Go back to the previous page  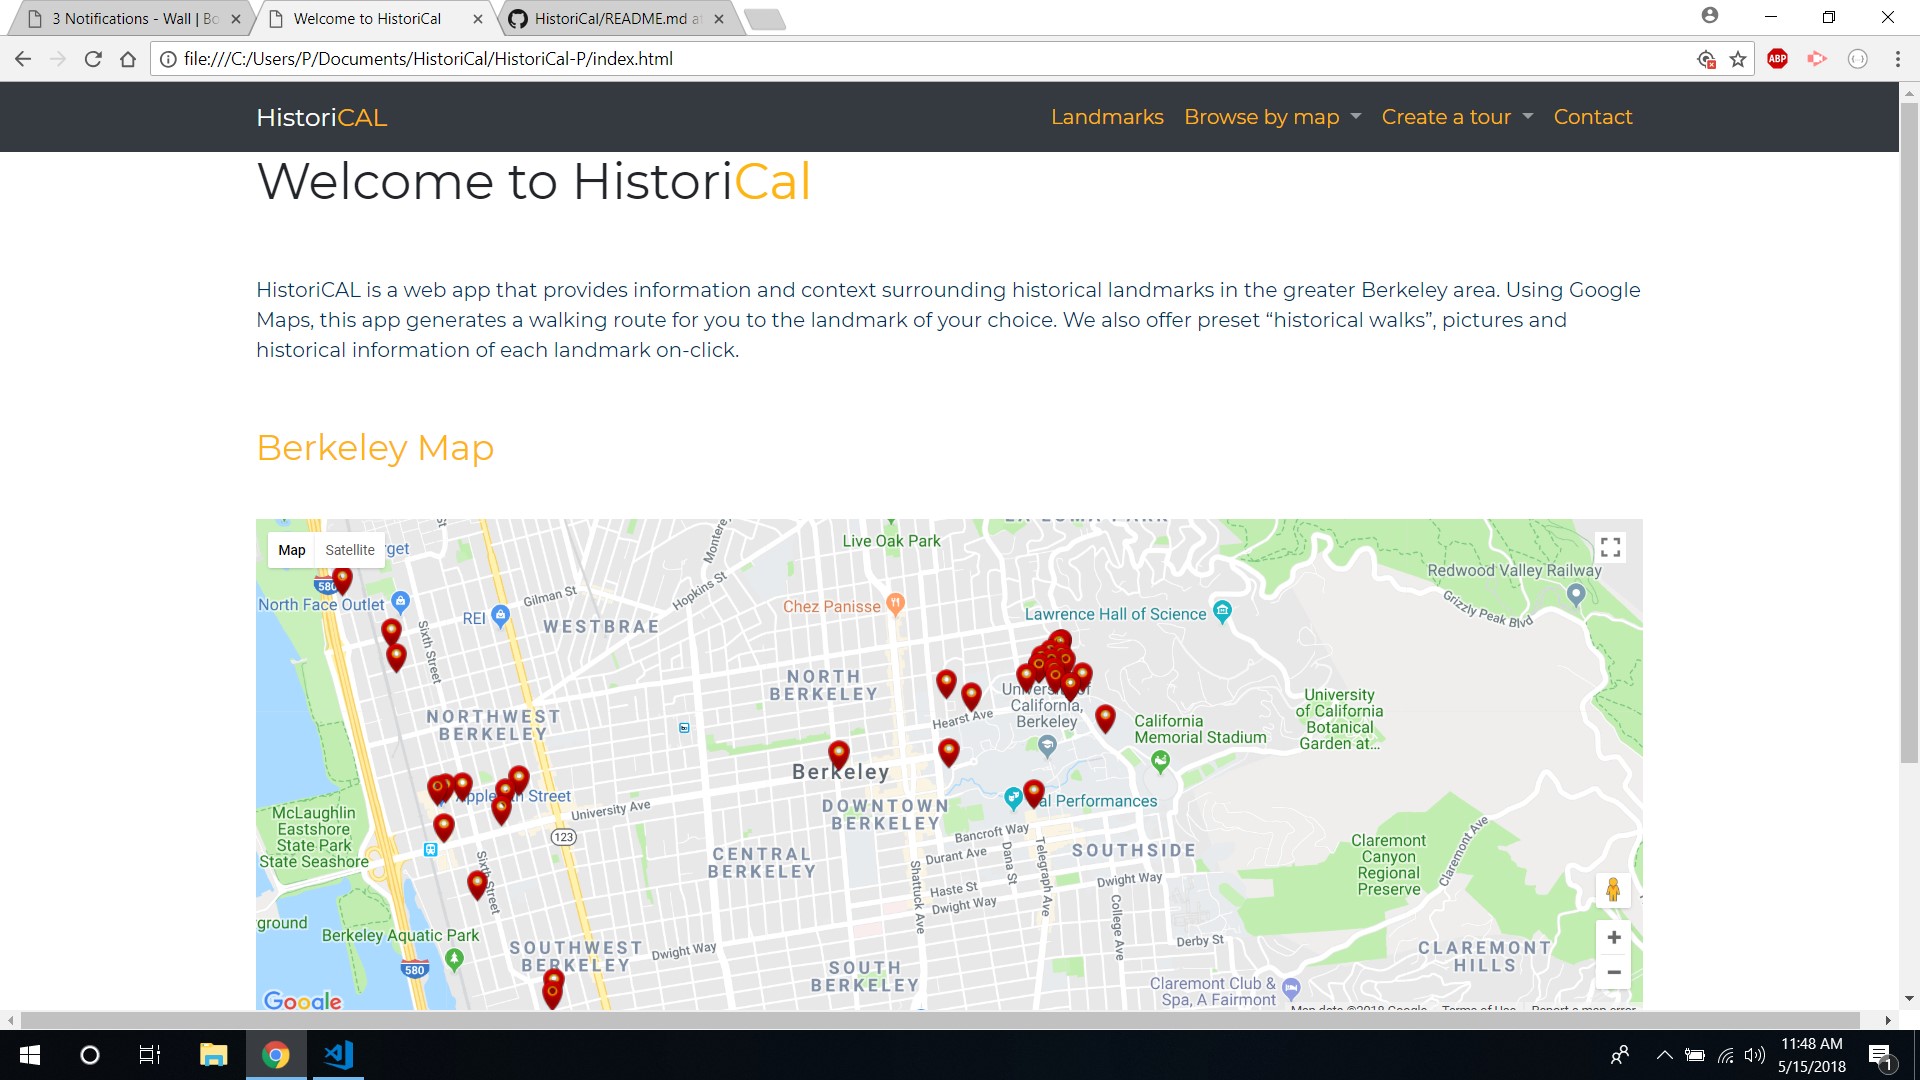[23, 58]
